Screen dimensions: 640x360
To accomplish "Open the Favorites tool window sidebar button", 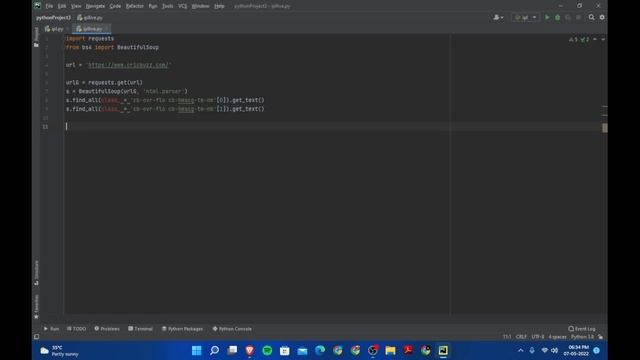I will (36, 307).
